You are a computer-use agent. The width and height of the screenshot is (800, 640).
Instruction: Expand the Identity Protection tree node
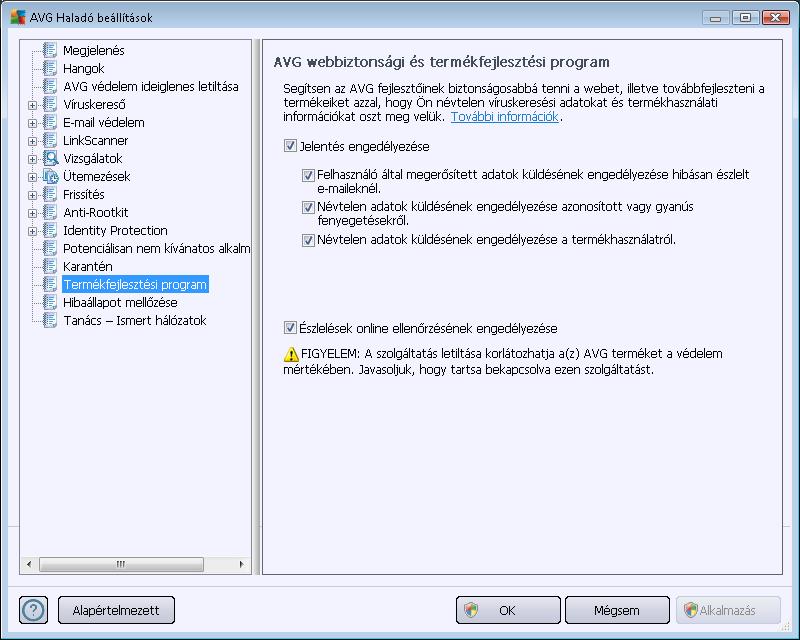point(32,231)
